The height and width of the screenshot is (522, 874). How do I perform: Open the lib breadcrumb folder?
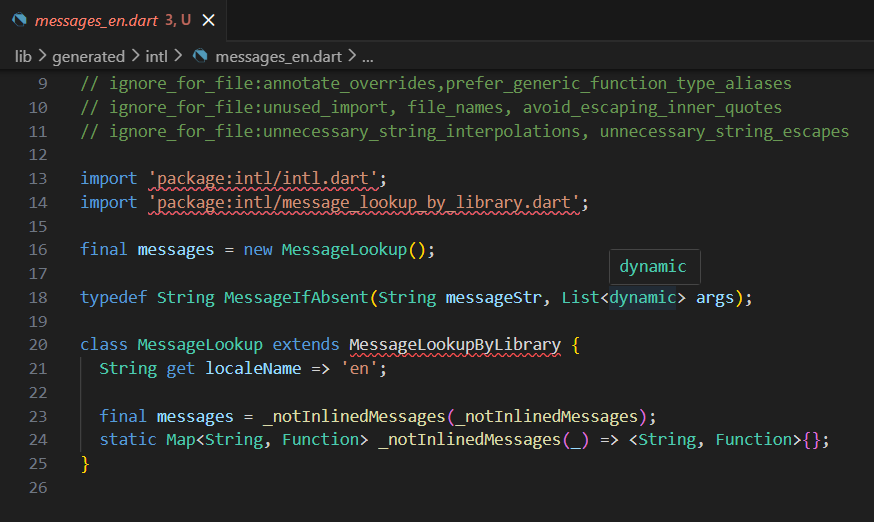[23, 56]
